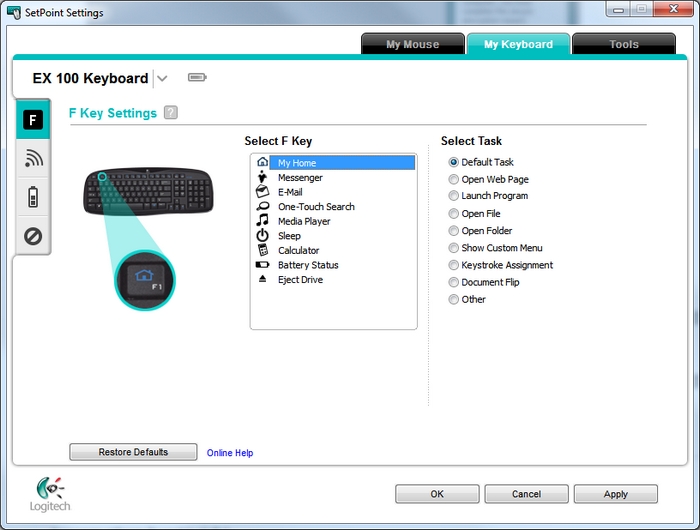Open the Online Help link

[x=230, y=453]
